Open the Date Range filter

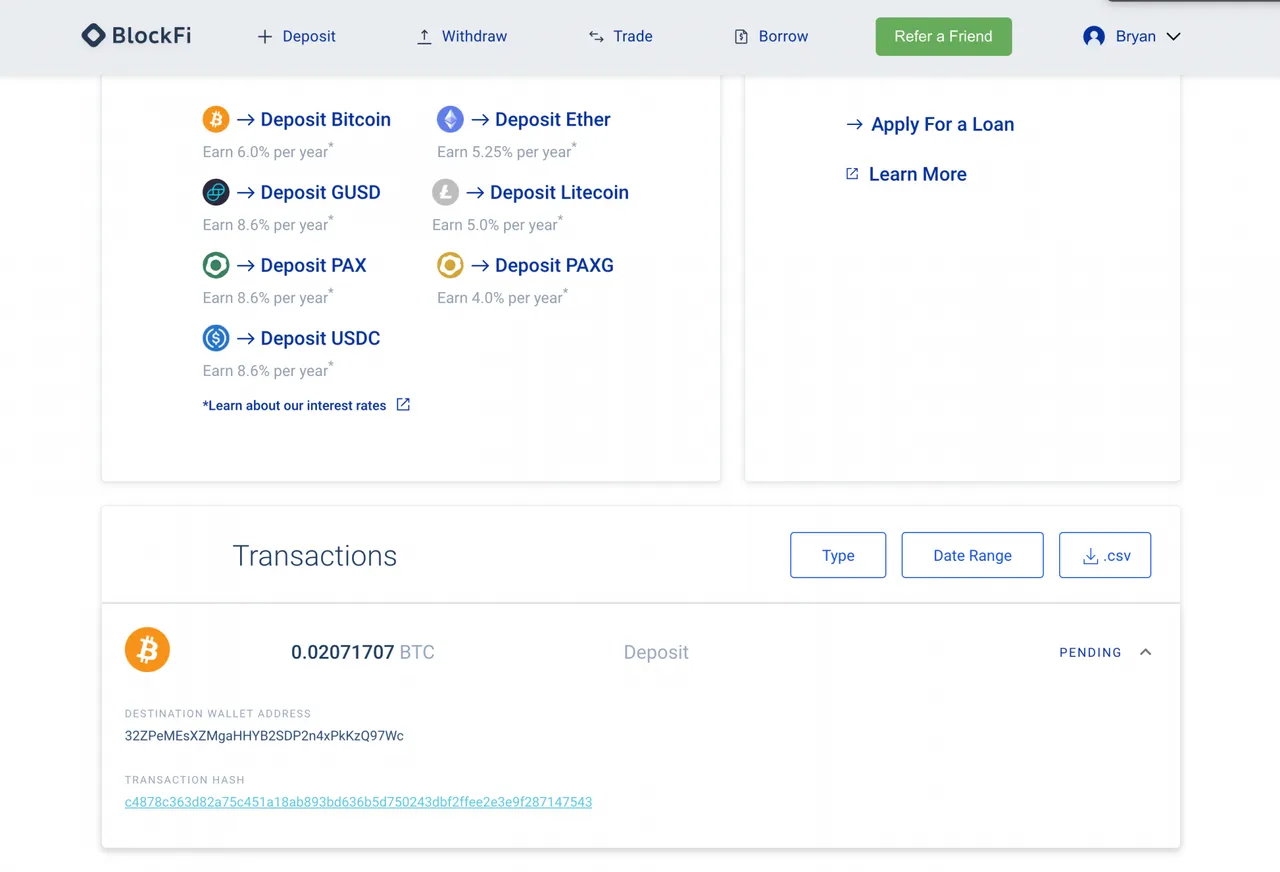coord(972,555)
